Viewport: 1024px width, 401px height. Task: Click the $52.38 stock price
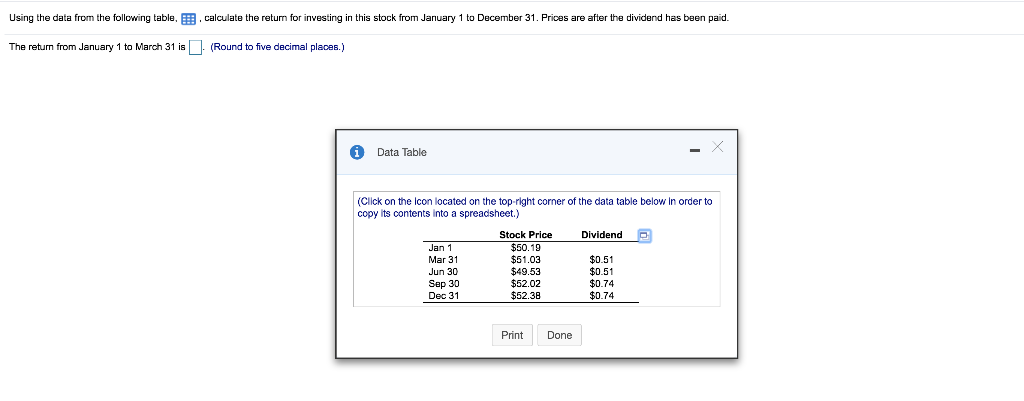coord(526,296)
